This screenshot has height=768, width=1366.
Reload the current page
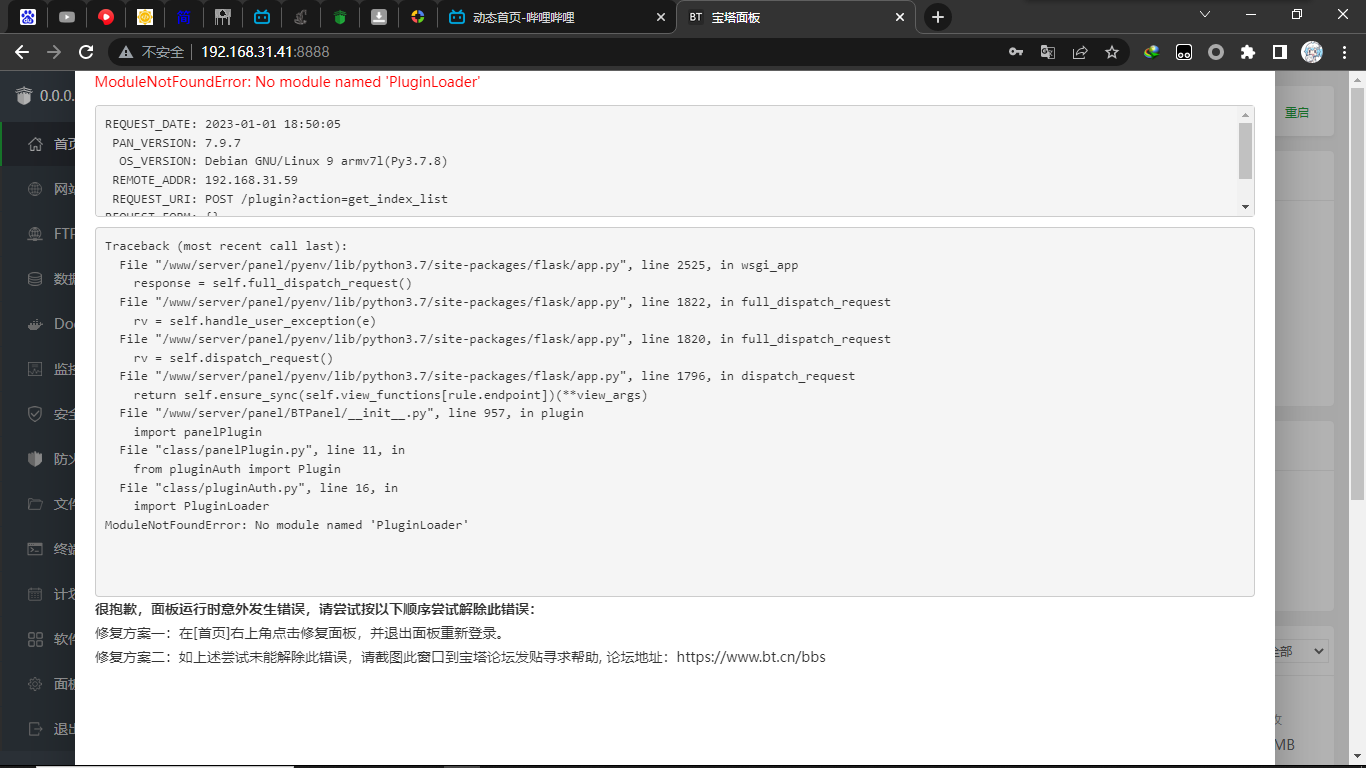tap(86, 52)
